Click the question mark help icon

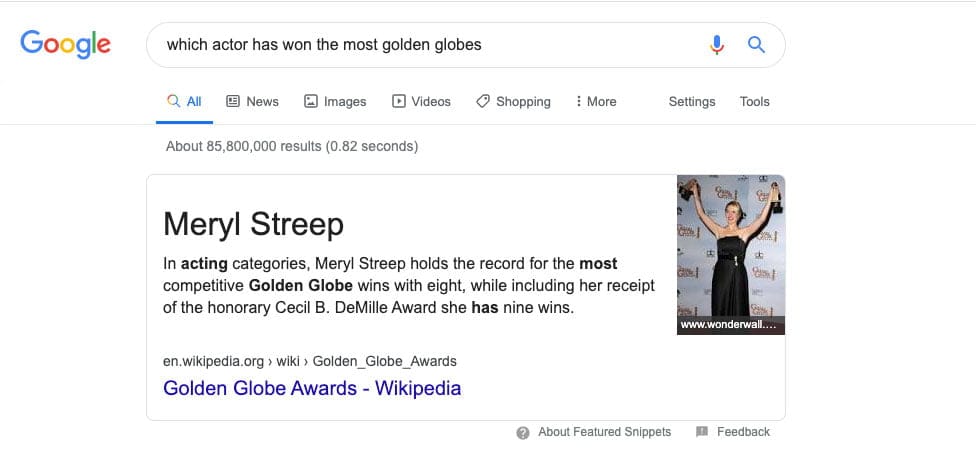click(523, 432)
